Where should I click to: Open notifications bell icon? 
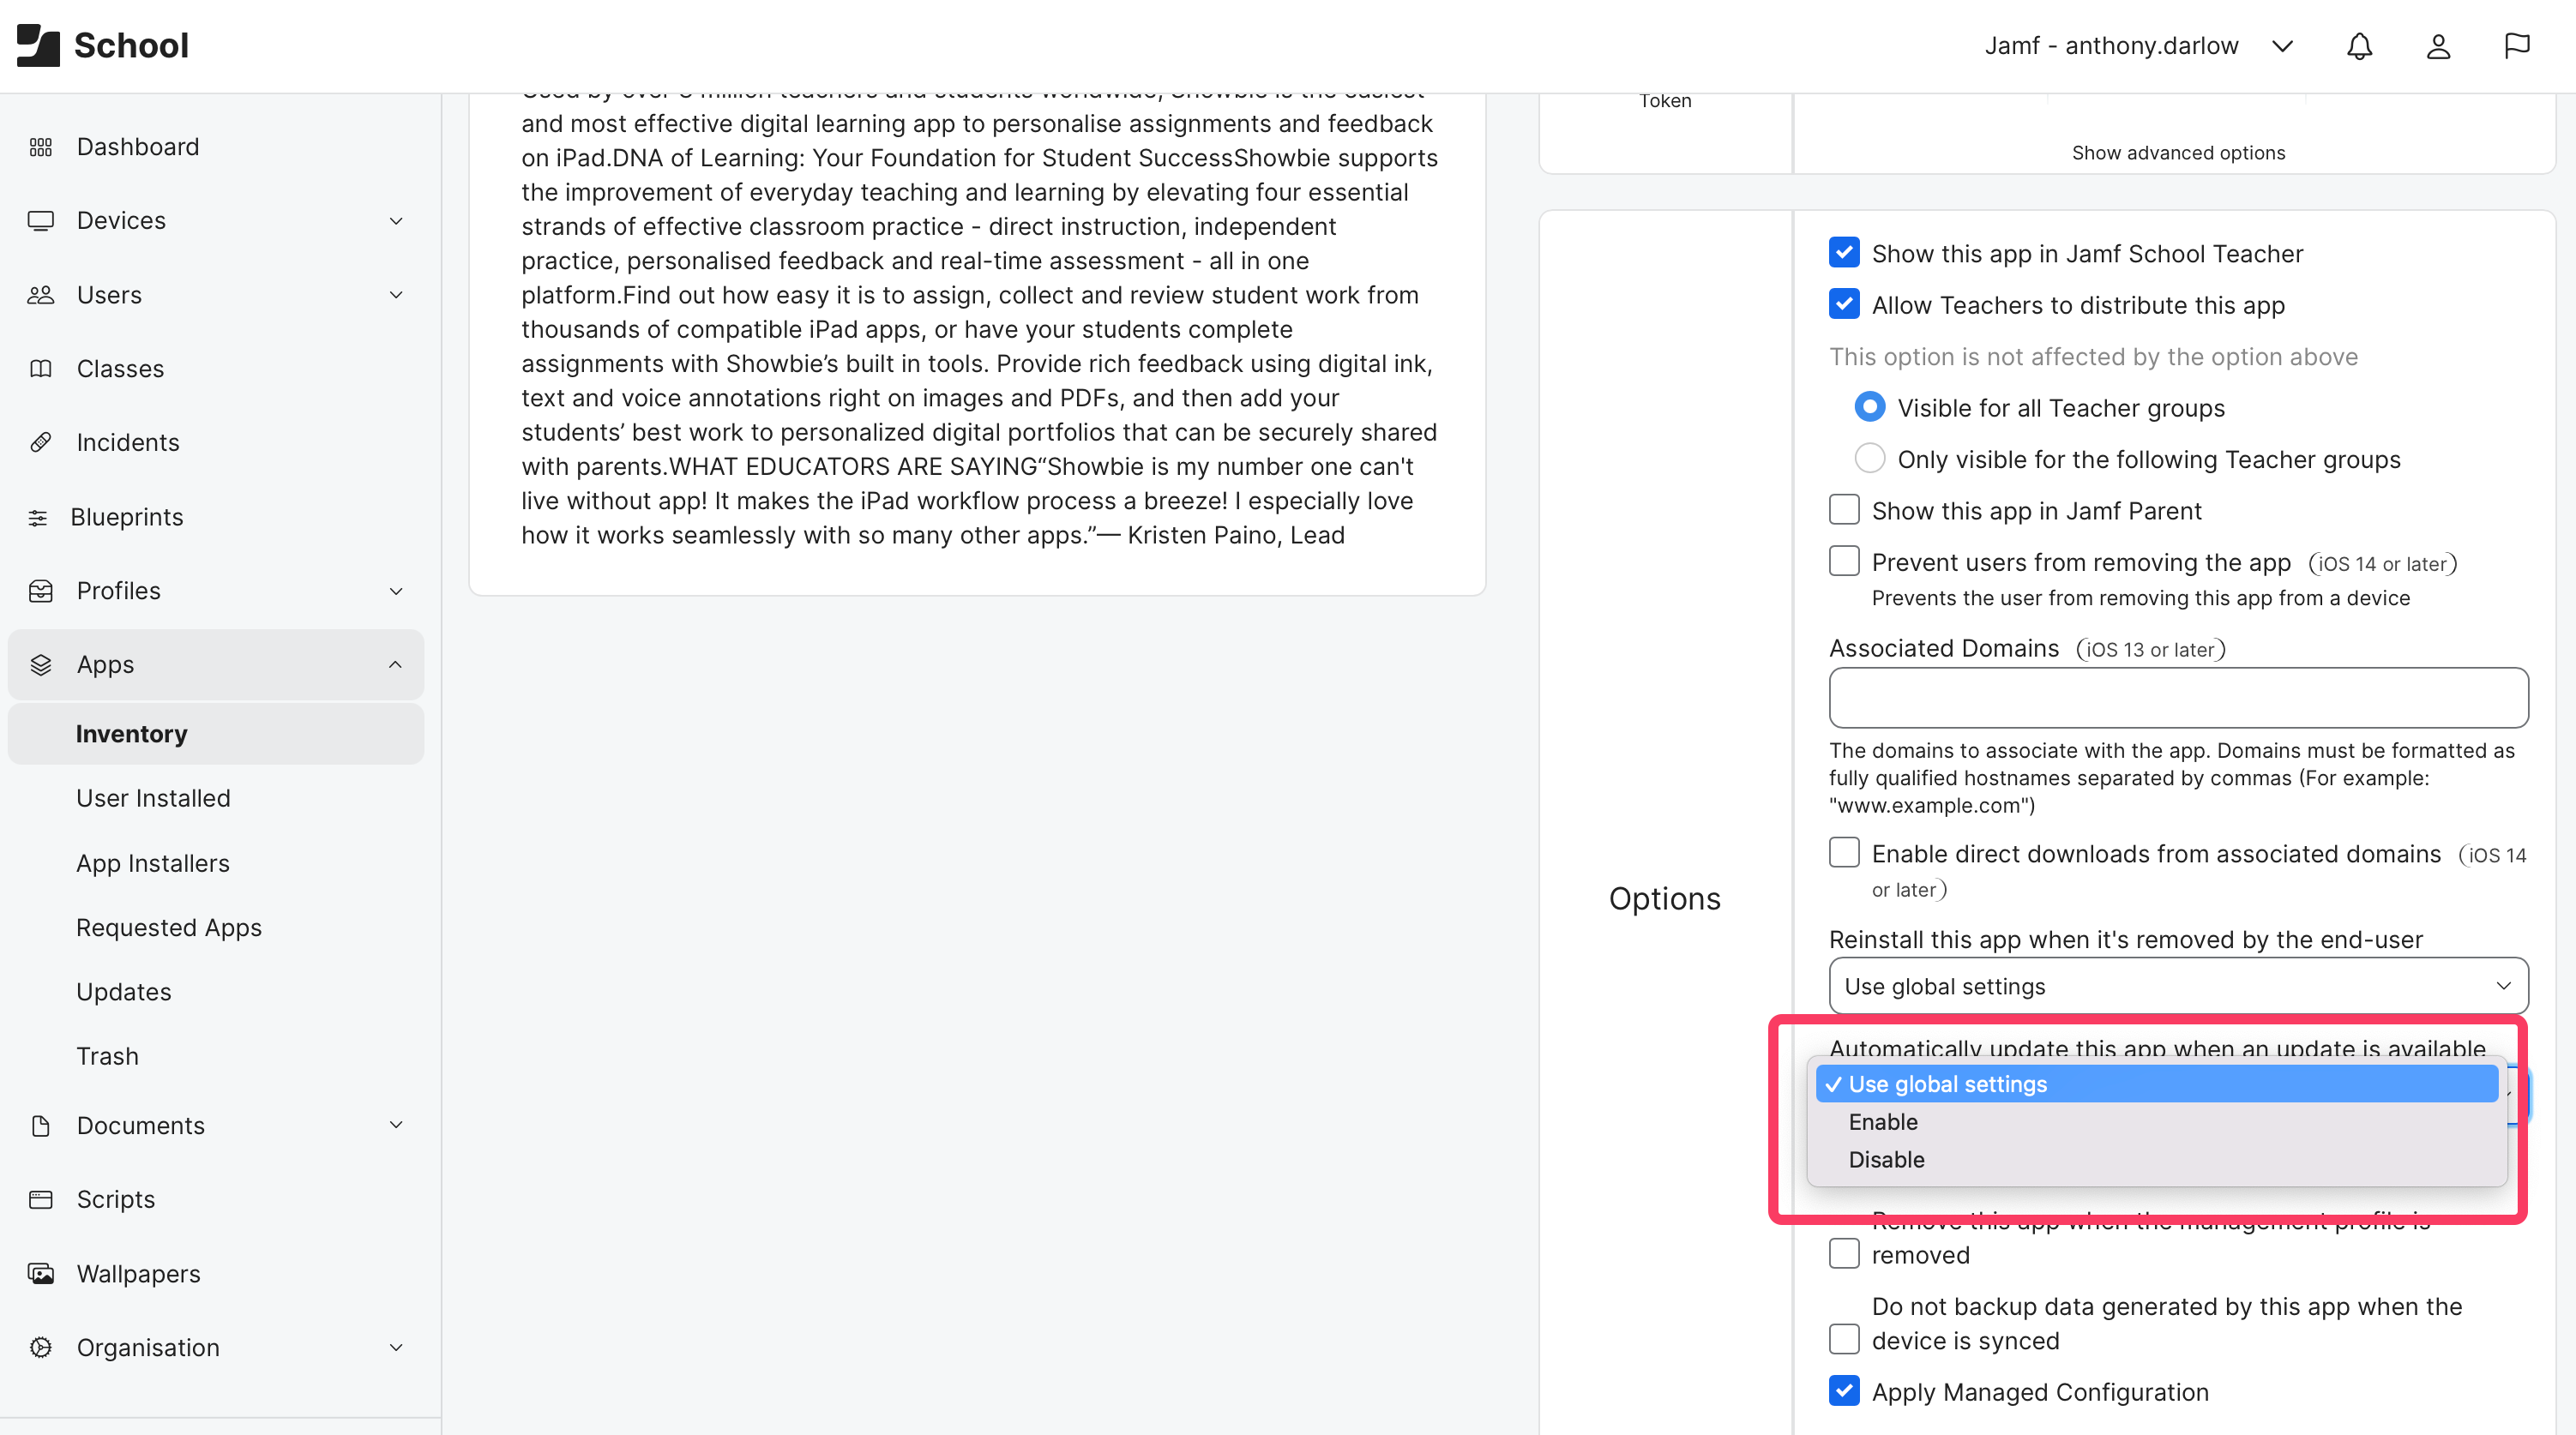2359,46
